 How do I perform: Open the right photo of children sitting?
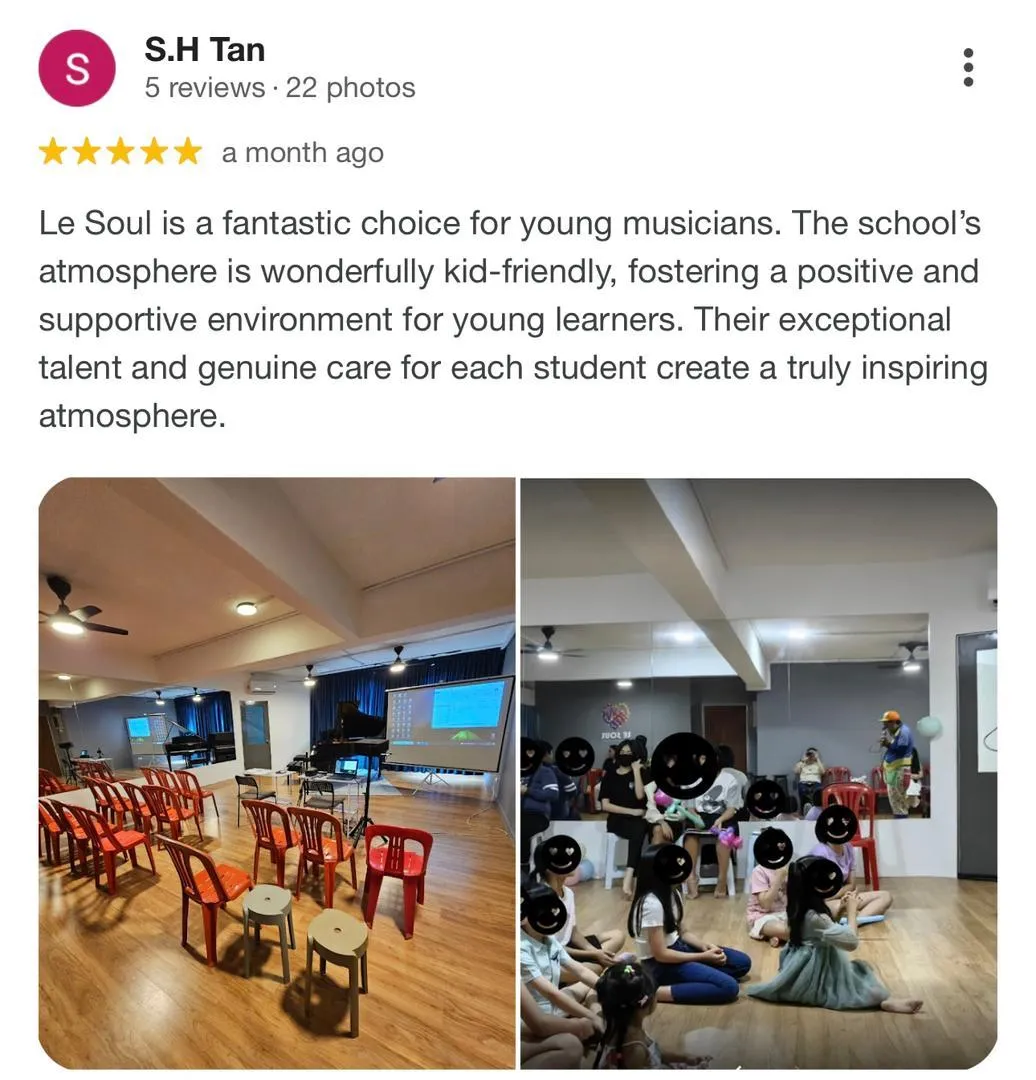758,773
